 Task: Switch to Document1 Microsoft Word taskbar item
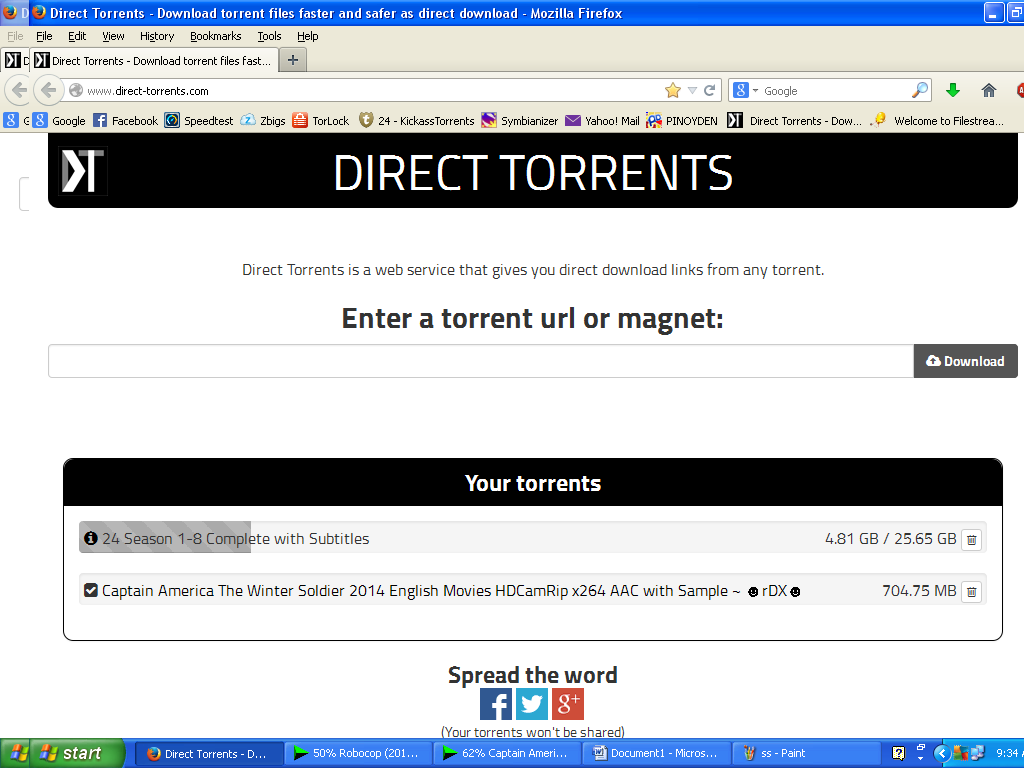click(656, 754)
